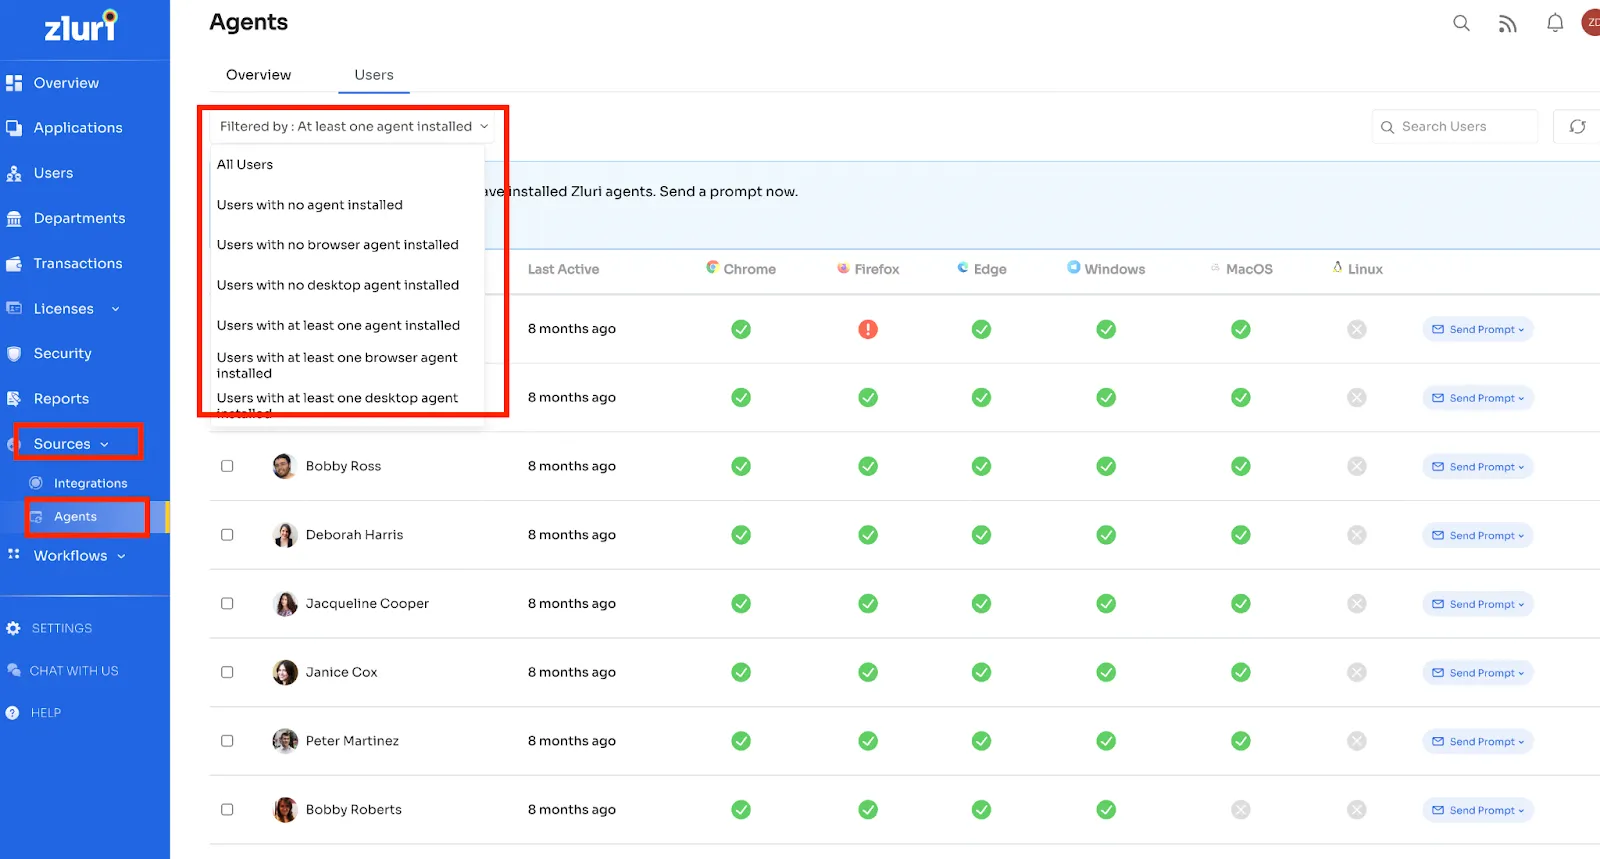1600x859 pixels.
Task: Open the notifications bell
Action: pos(1554,23)
